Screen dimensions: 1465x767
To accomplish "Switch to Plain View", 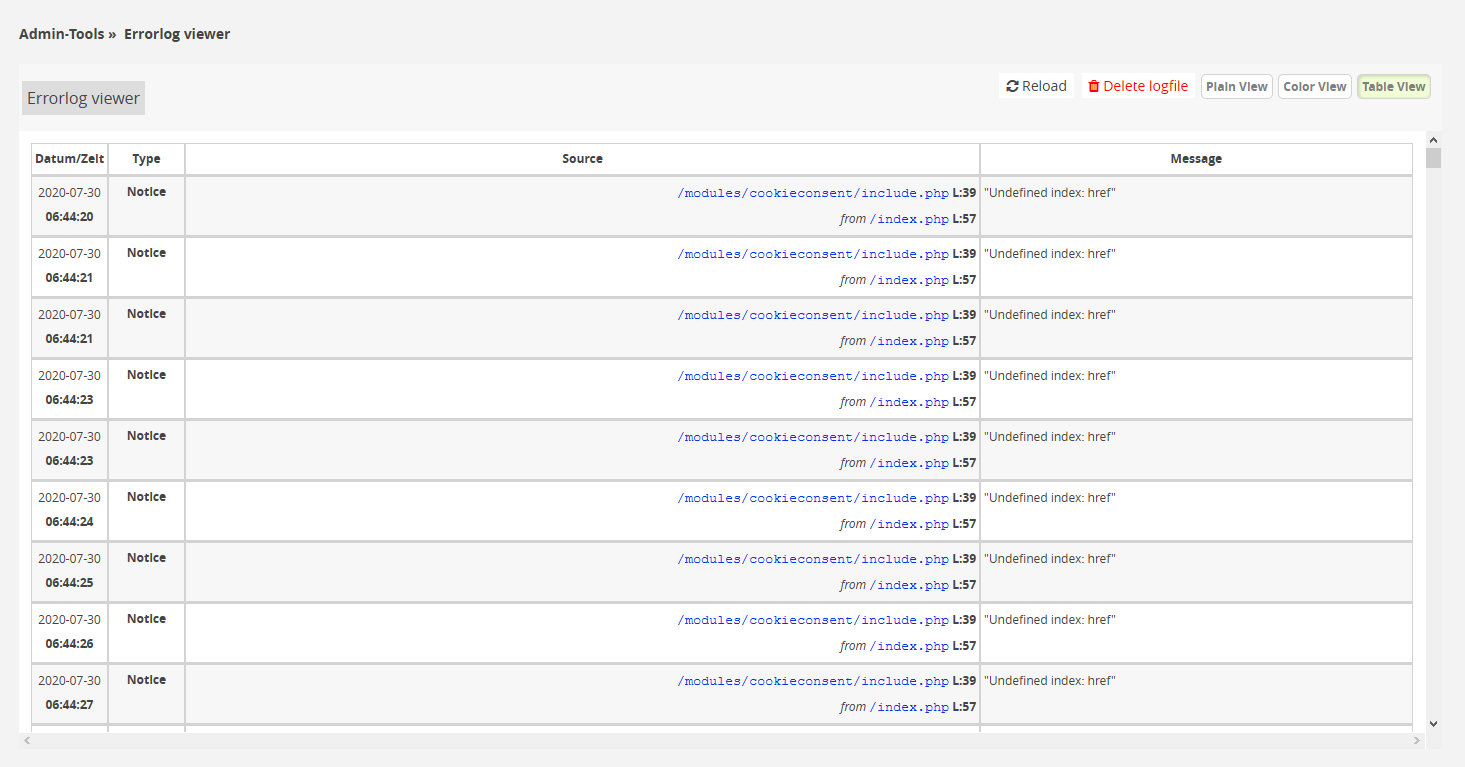I will tap(1236, 87).
